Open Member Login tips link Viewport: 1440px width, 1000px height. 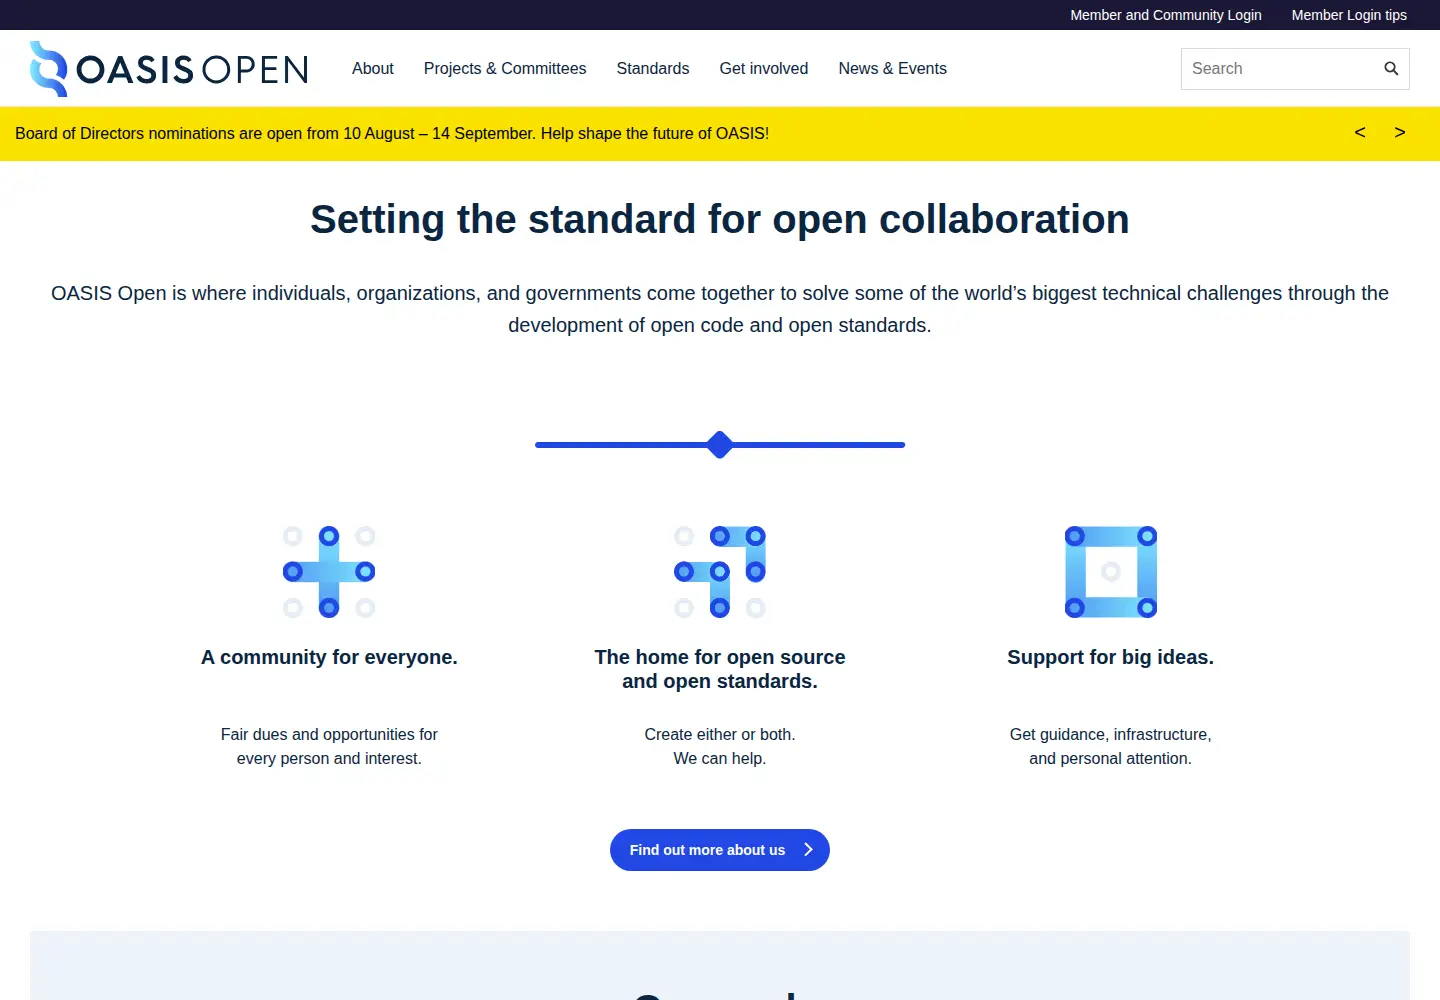coord(1349,15)
